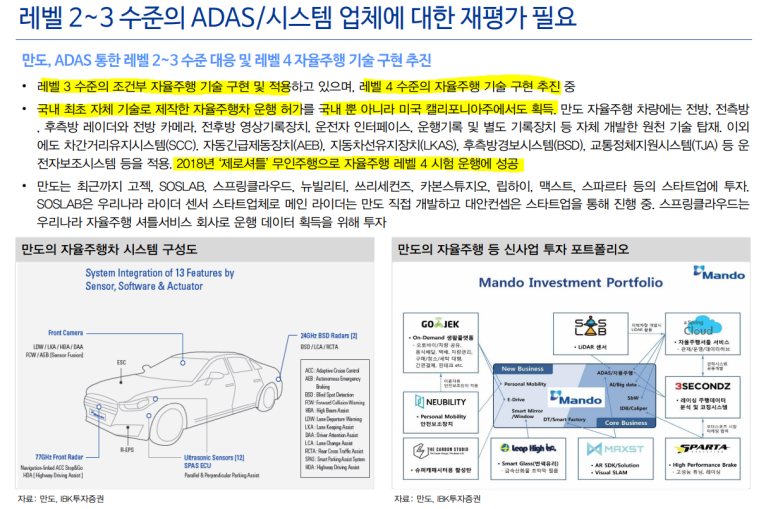
Task: Click the SPARTA logo
Action: [703, 448]
